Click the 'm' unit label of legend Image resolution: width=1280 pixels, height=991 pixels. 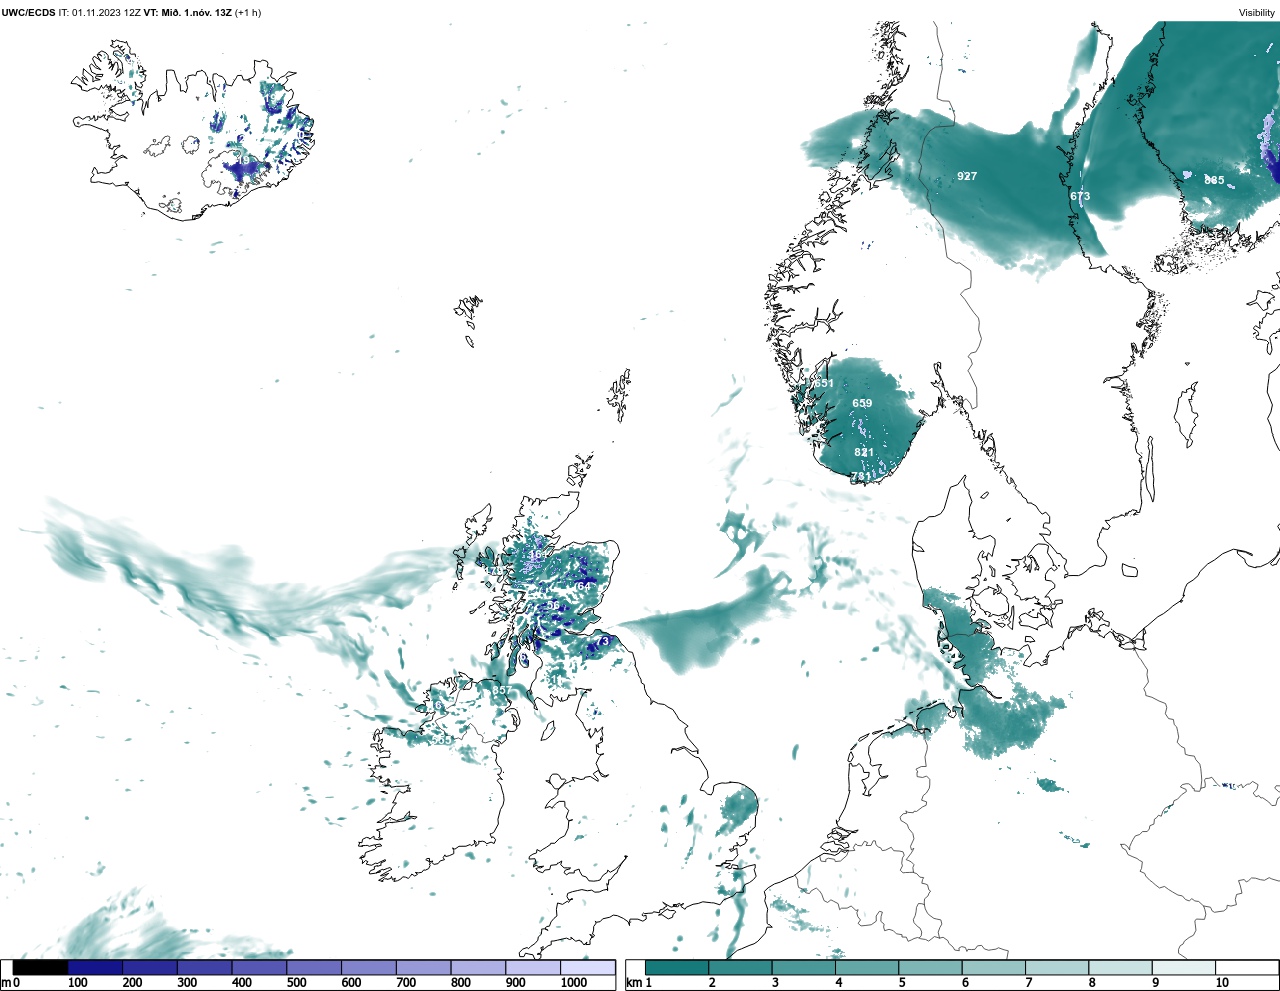[x=6, y=983]
